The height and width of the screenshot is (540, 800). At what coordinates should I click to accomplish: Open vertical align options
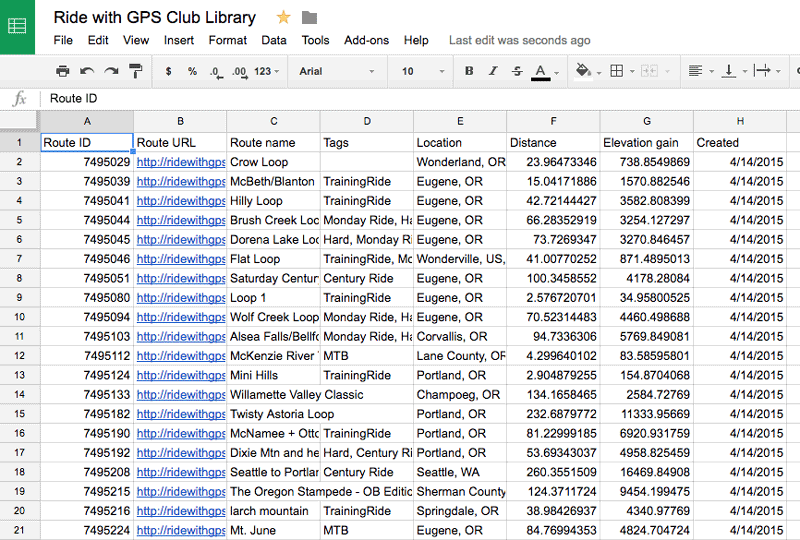click(x=729, y=71)
